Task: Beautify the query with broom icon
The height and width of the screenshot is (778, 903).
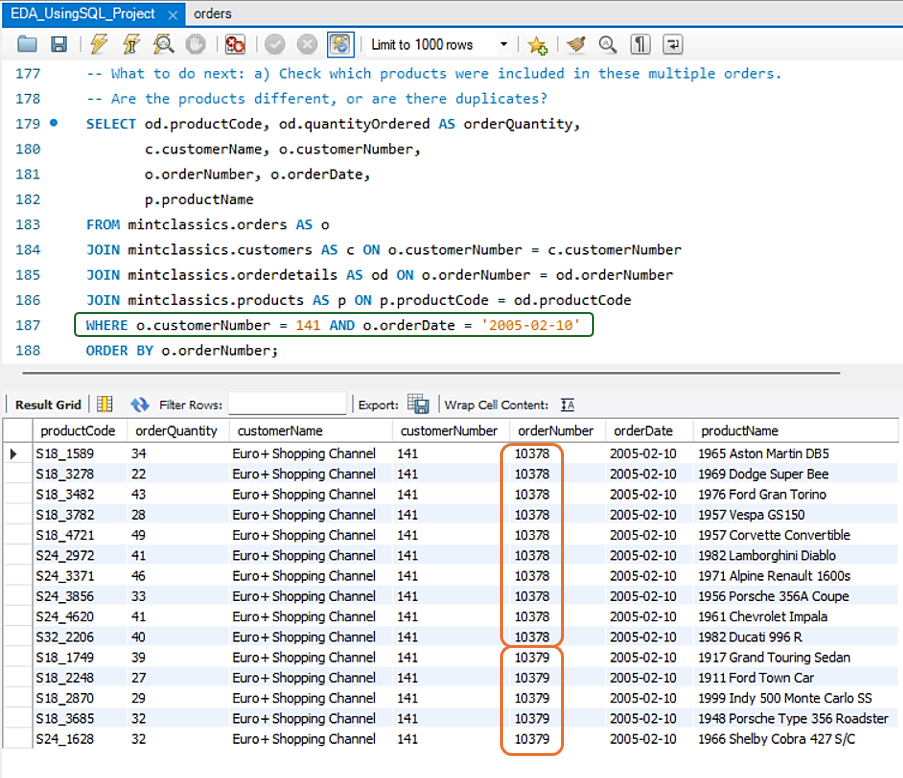Action: tap(575, 44)
